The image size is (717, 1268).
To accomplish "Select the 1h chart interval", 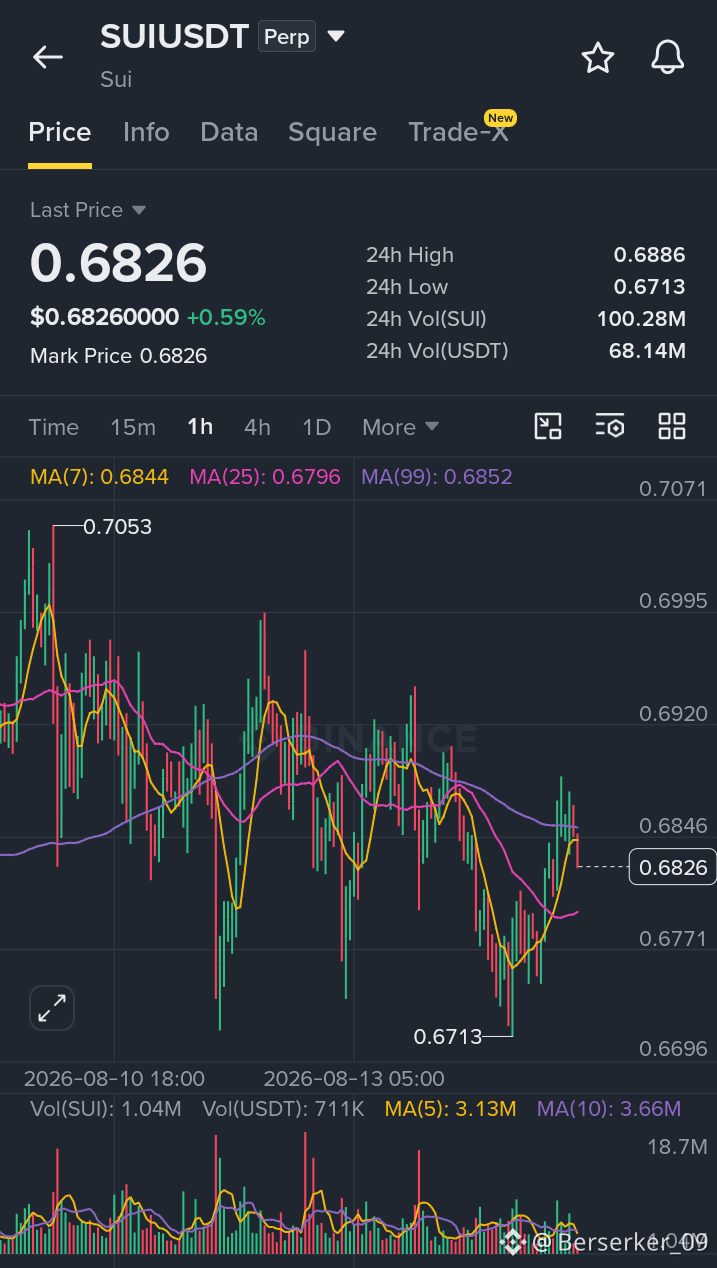I will tap(200, 427).
